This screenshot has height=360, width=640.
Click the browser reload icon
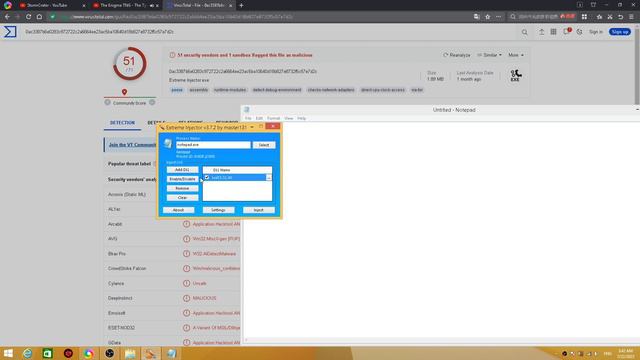point(29,17)
